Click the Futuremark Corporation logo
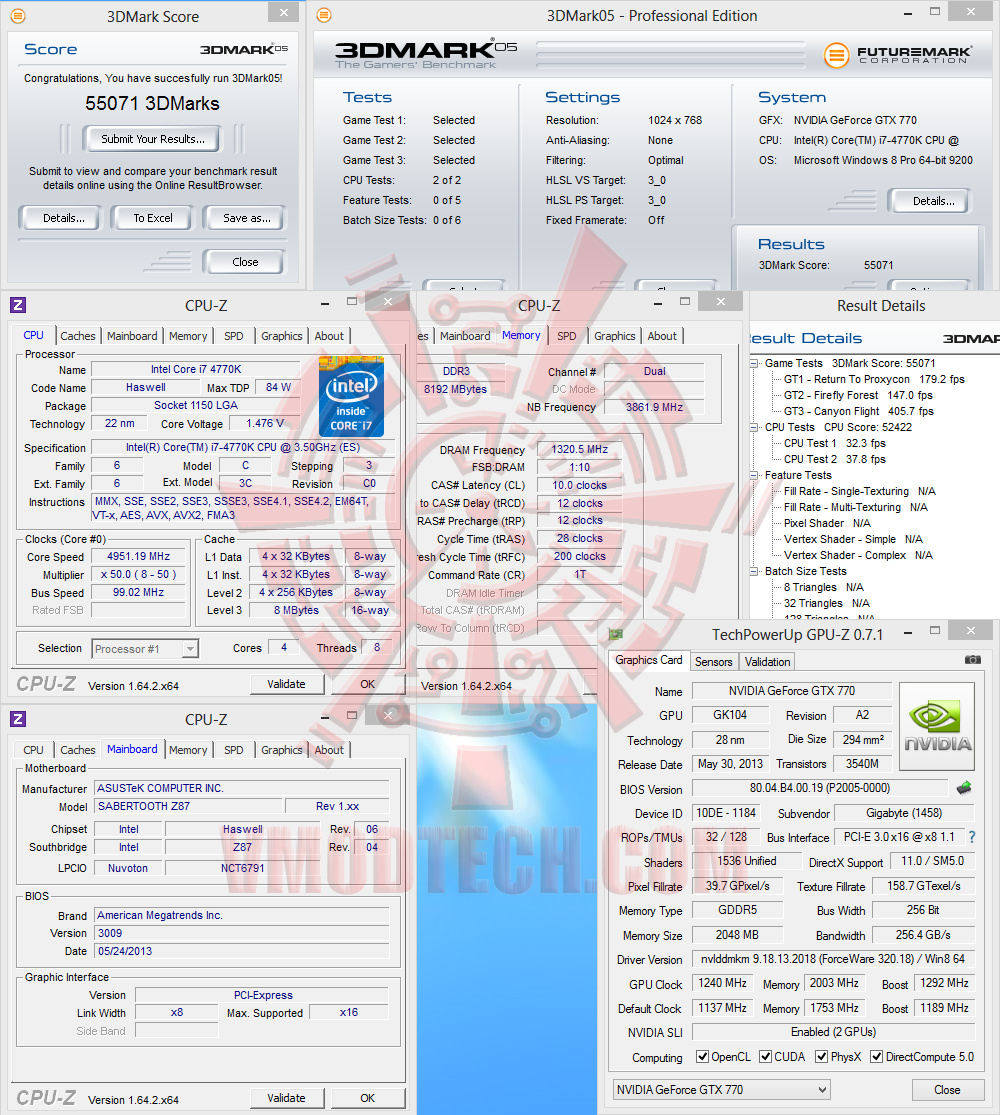Screen dimensions: 1000x1115 click(898, 55)
